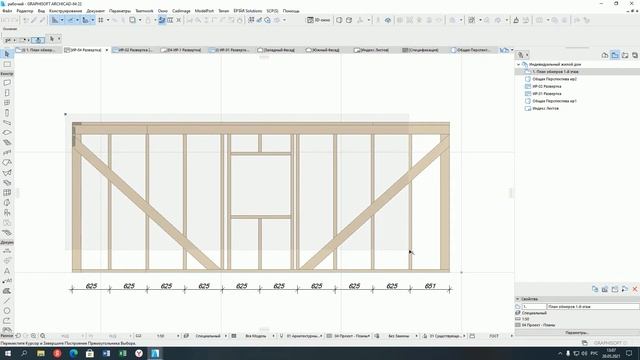Viewport: 640px width, 360px height.
Task: Open File Explorer from taskbar
Action: tap(41, 353)
